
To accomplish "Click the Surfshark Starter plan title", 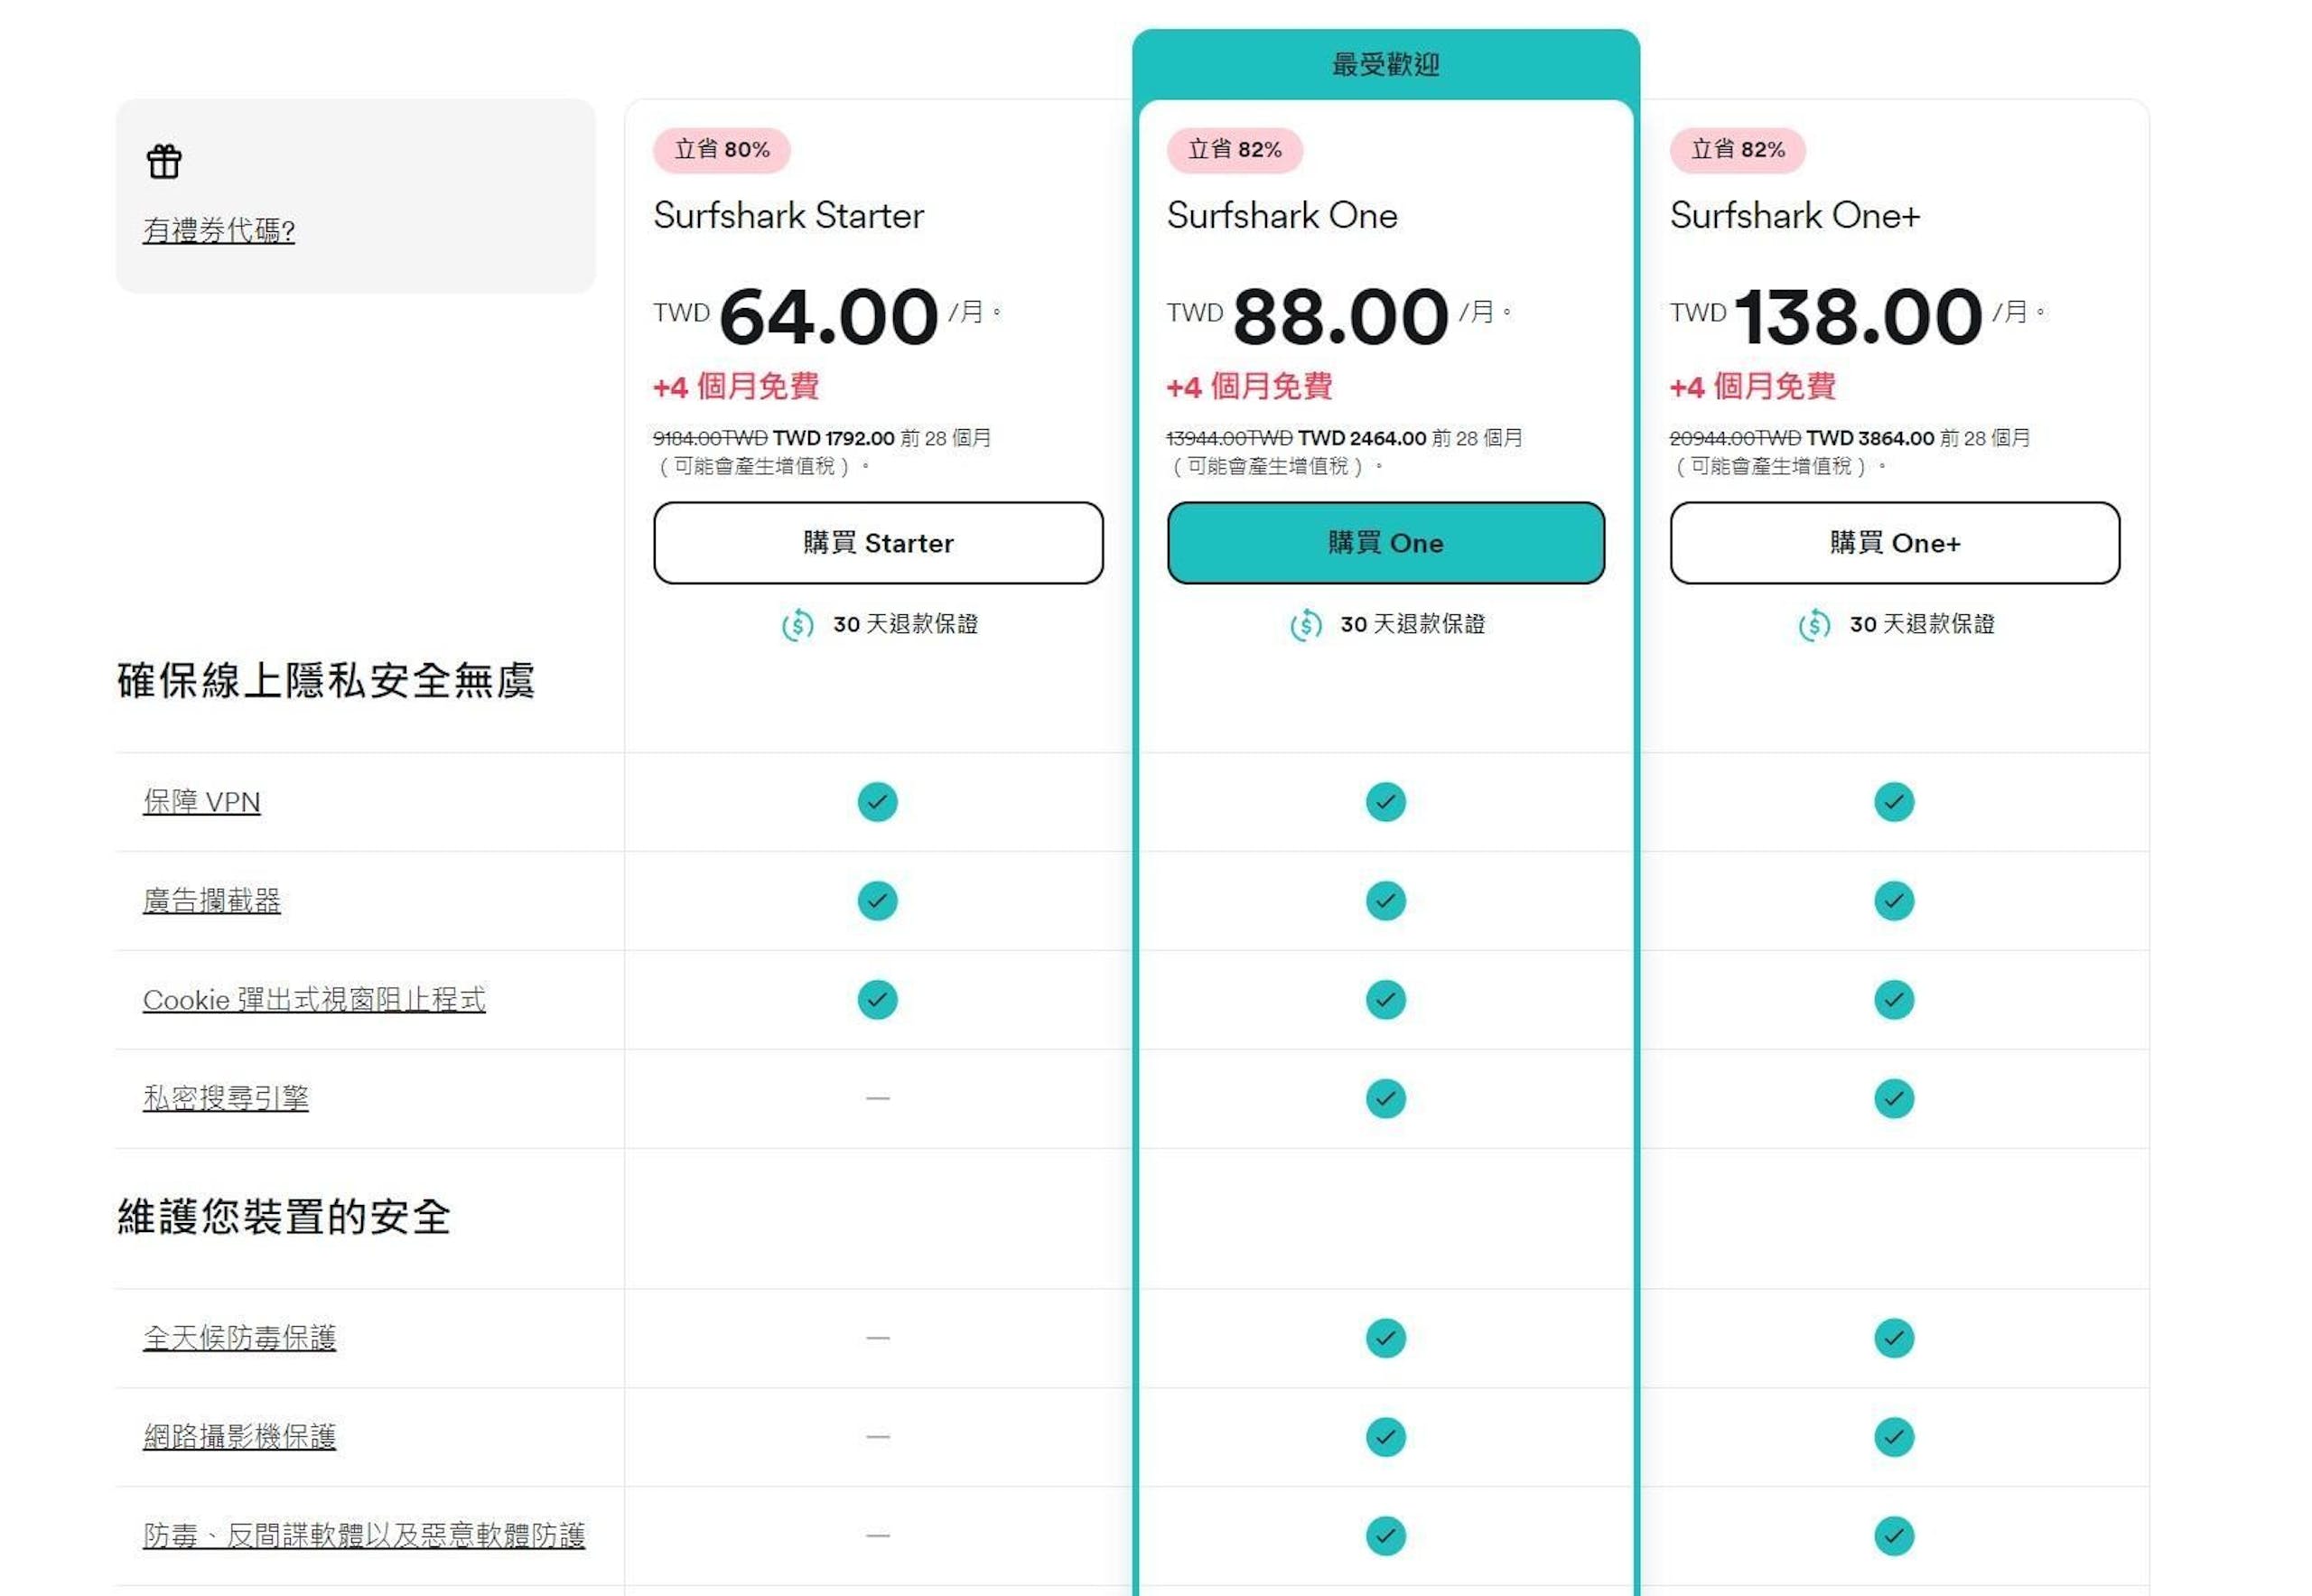I will coord(789,216).
